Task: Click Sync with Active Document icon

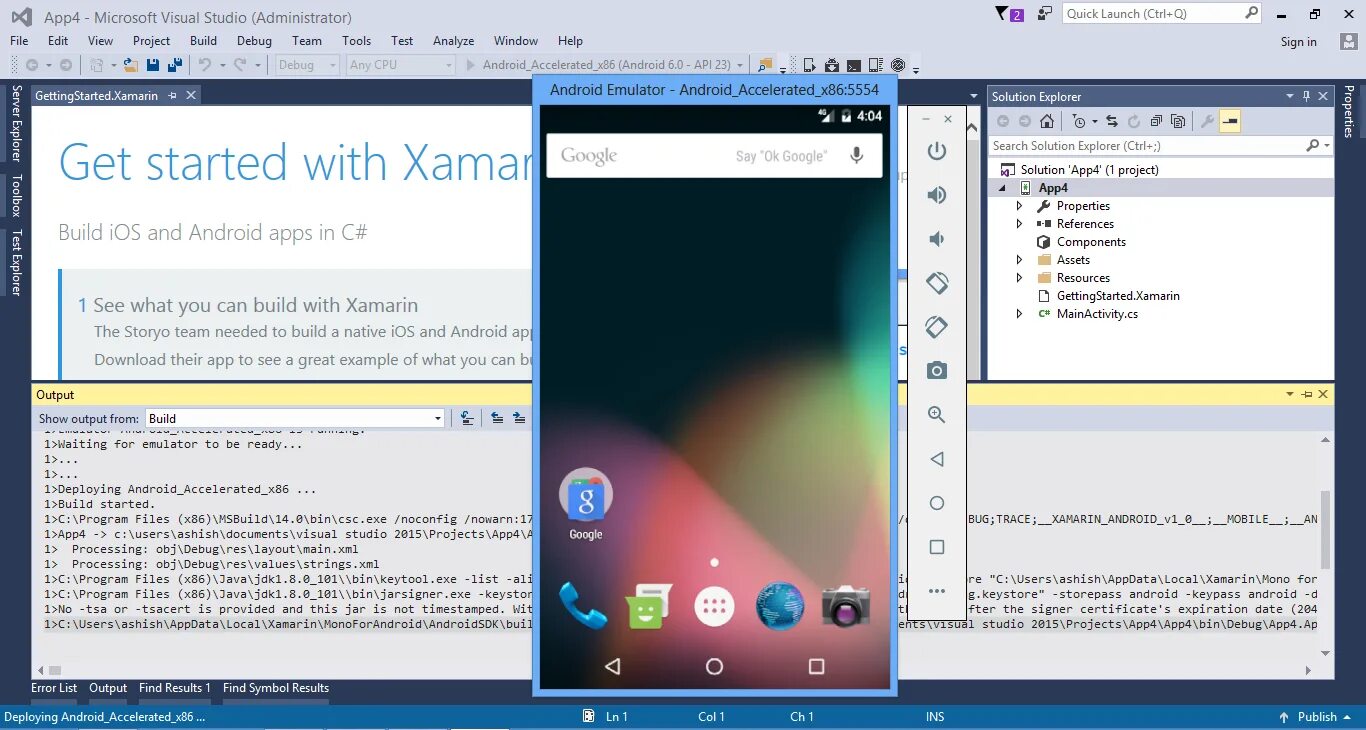Action: point(1112,121)
